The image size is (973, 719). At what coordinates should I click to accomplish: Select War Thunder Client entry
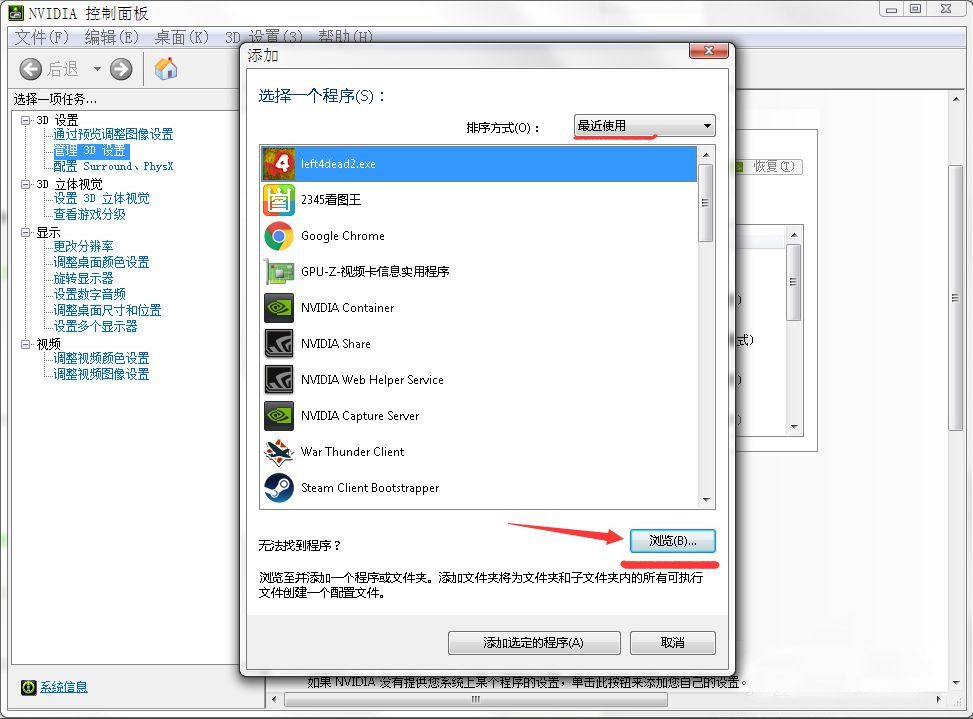(x=479, y=452)
